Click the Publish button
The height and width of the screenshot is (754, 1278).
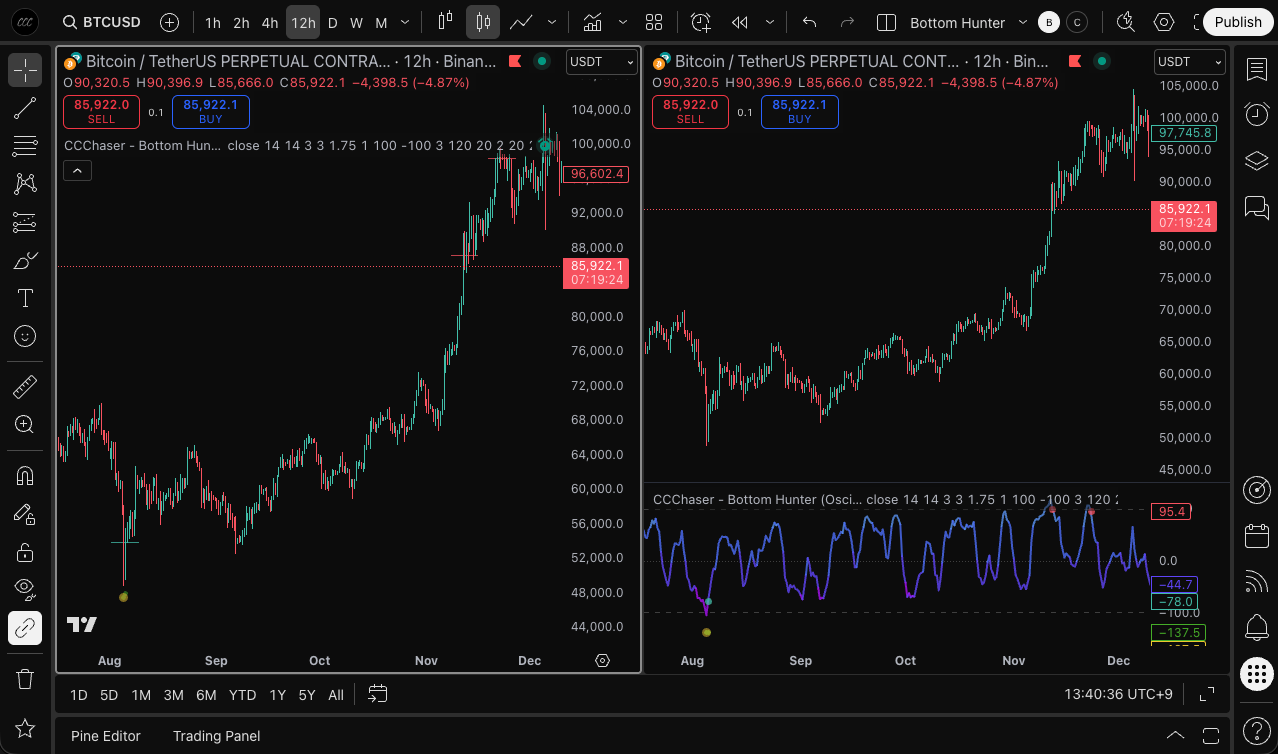point(1238,22)
